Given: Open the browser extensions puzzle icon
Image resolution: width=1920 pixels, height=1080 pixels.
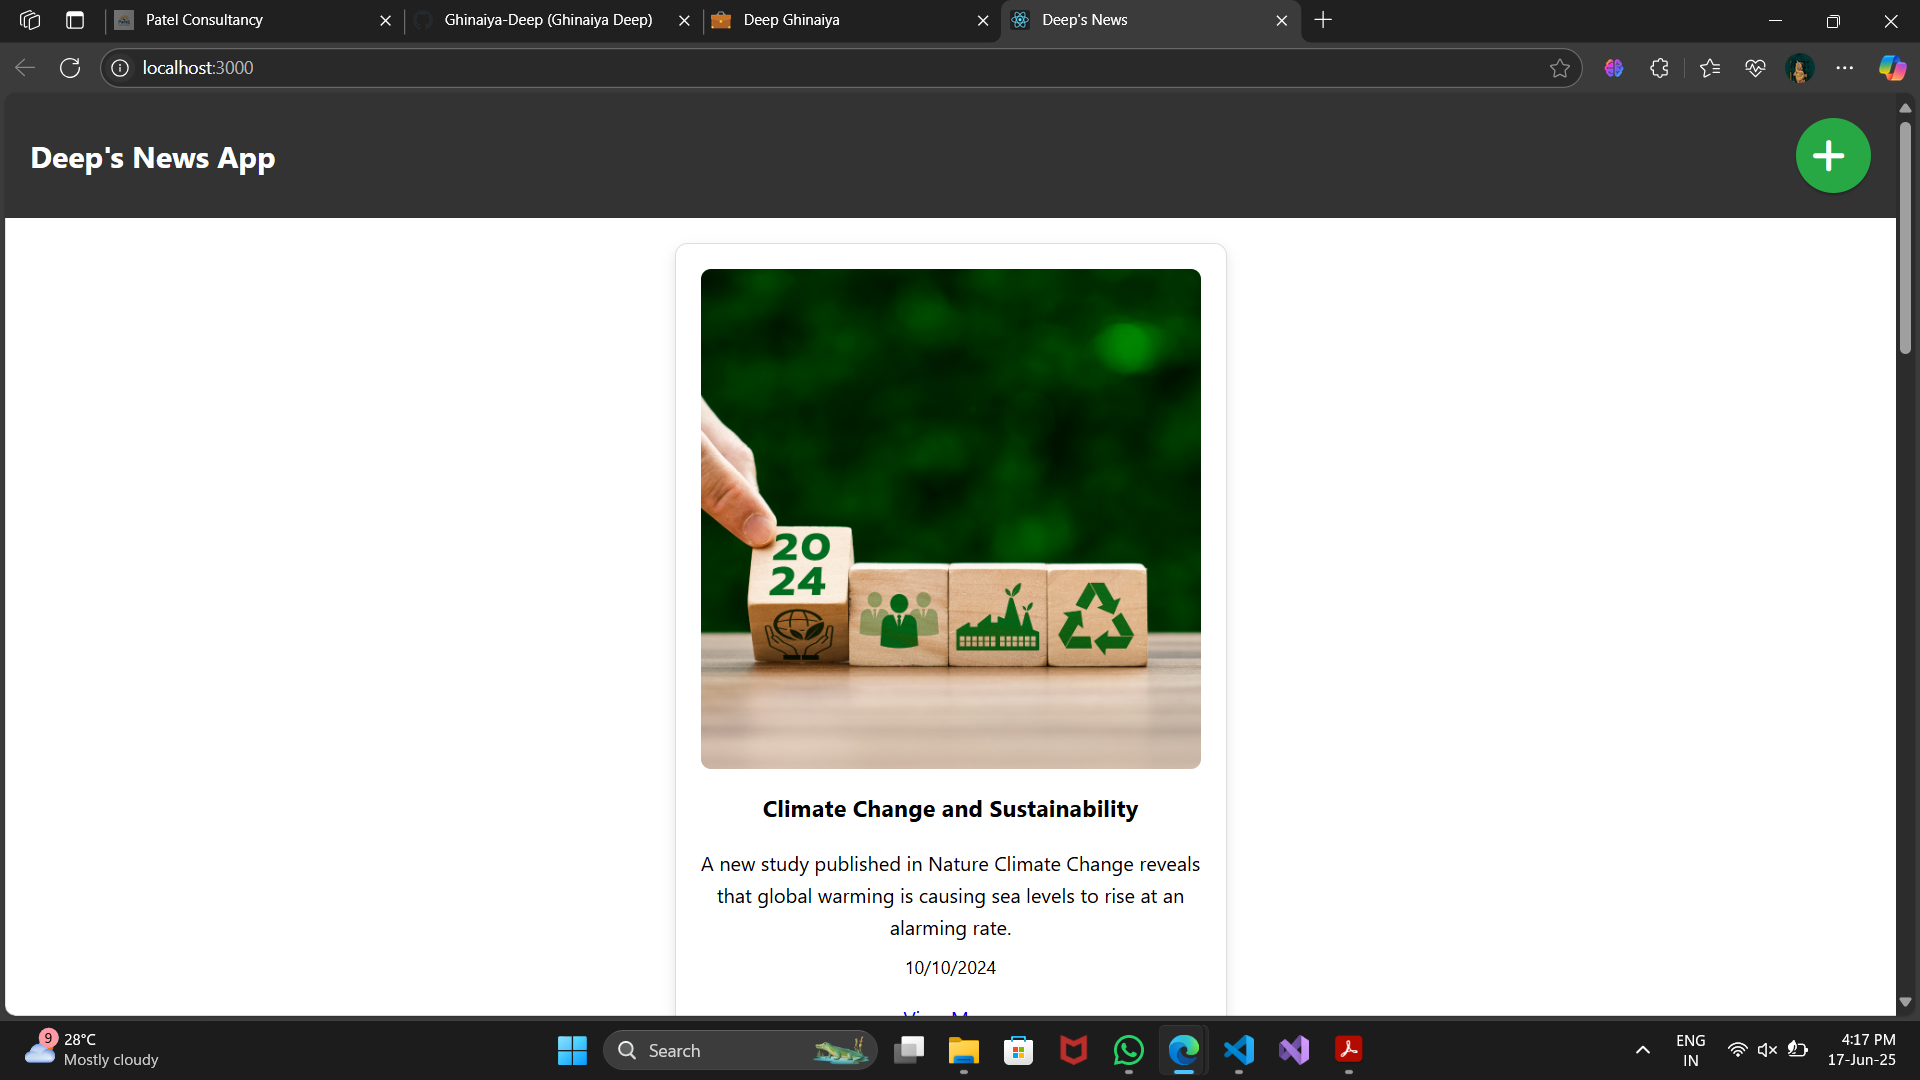Looking at the screenshot, I should [1659, 68].
